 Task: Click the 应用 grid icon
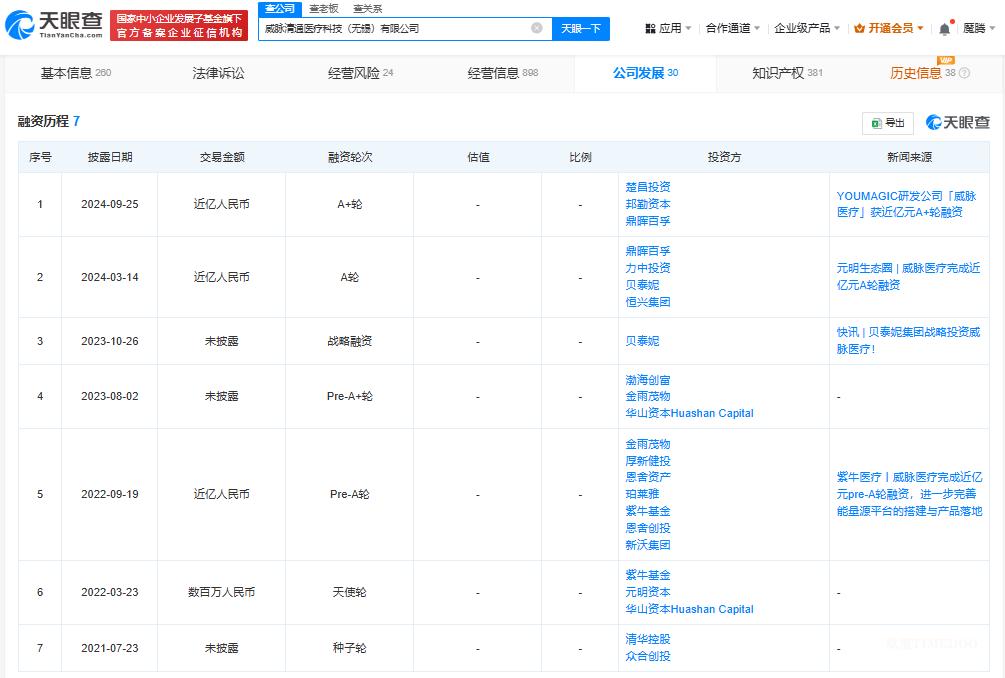(x=651, y=28)
